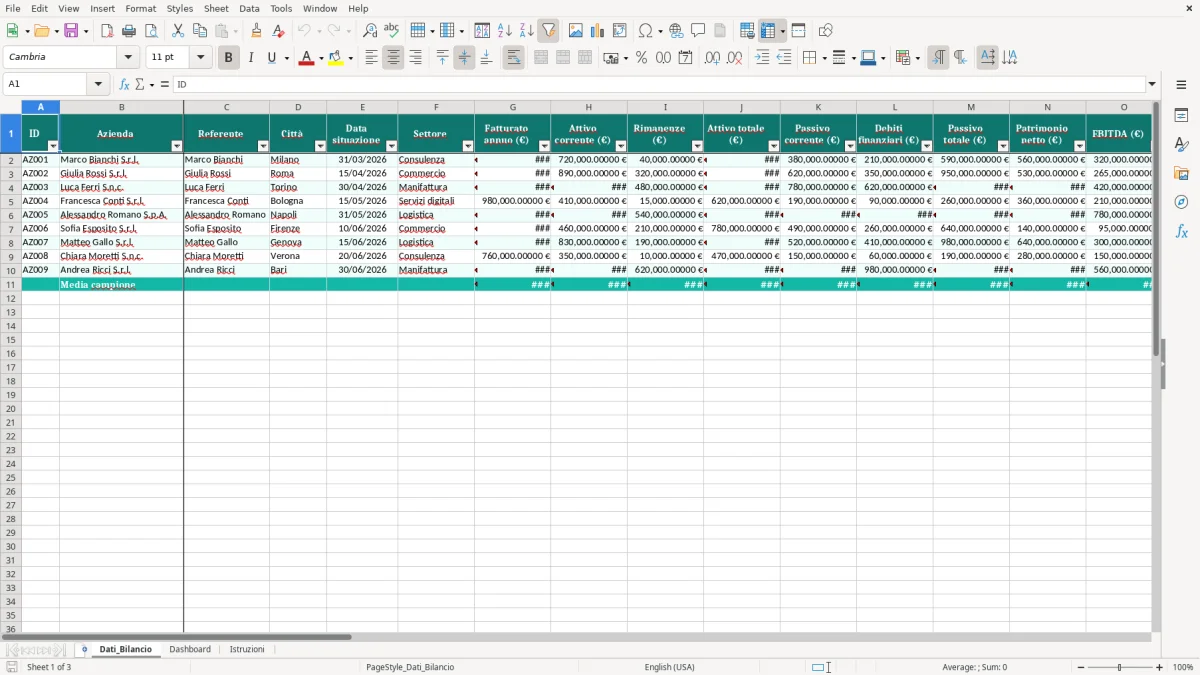Apply yellow background highlight color
1200x675 pixels.
pyautogui.click(x=336, y=58)
